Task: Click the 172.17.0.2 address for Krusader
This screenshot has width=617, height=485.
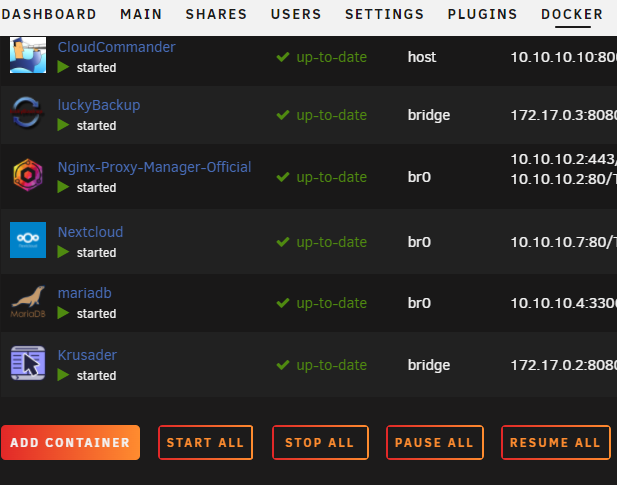Action: tap(563, 365)
